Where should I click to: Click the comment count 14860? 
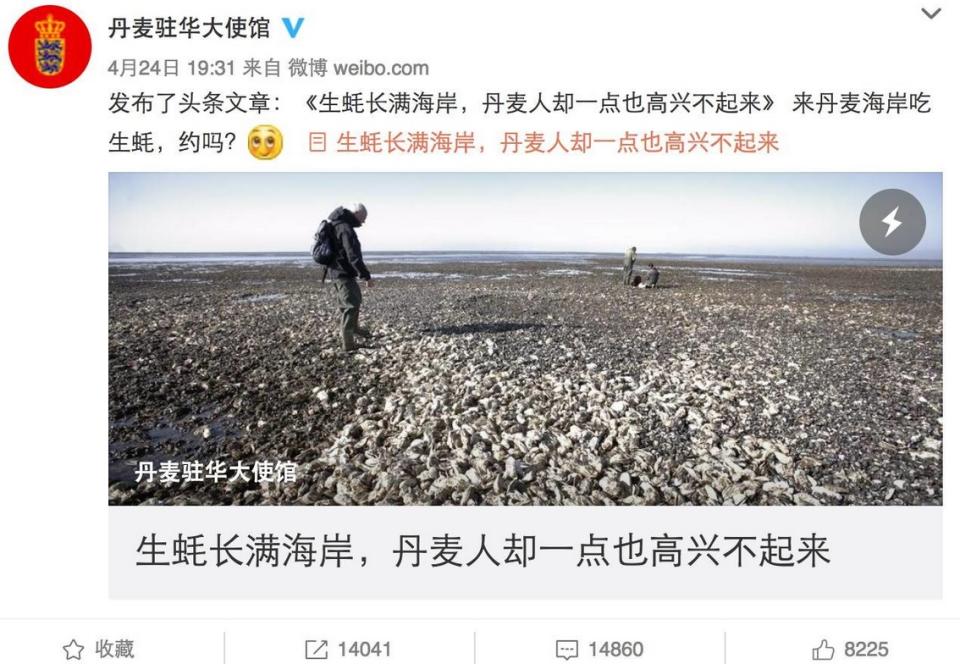[x=615, y=649]
